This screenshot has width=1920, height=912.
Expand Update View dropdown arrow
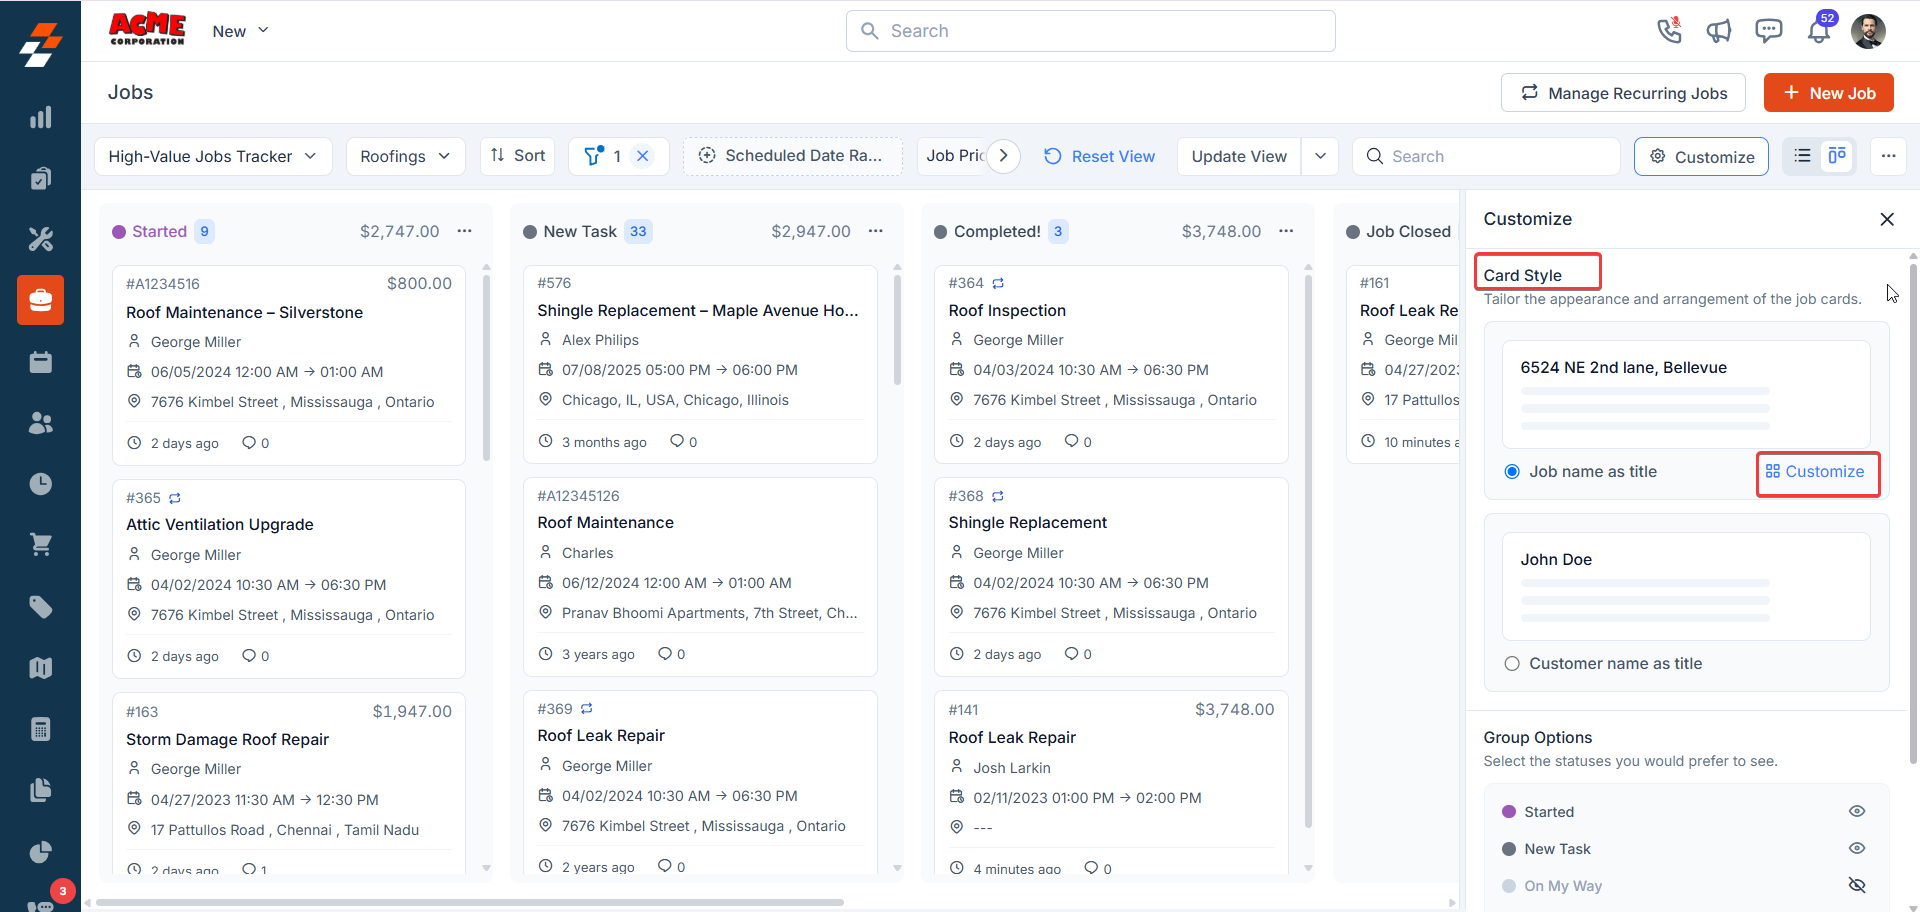(x=1320, y=156)
